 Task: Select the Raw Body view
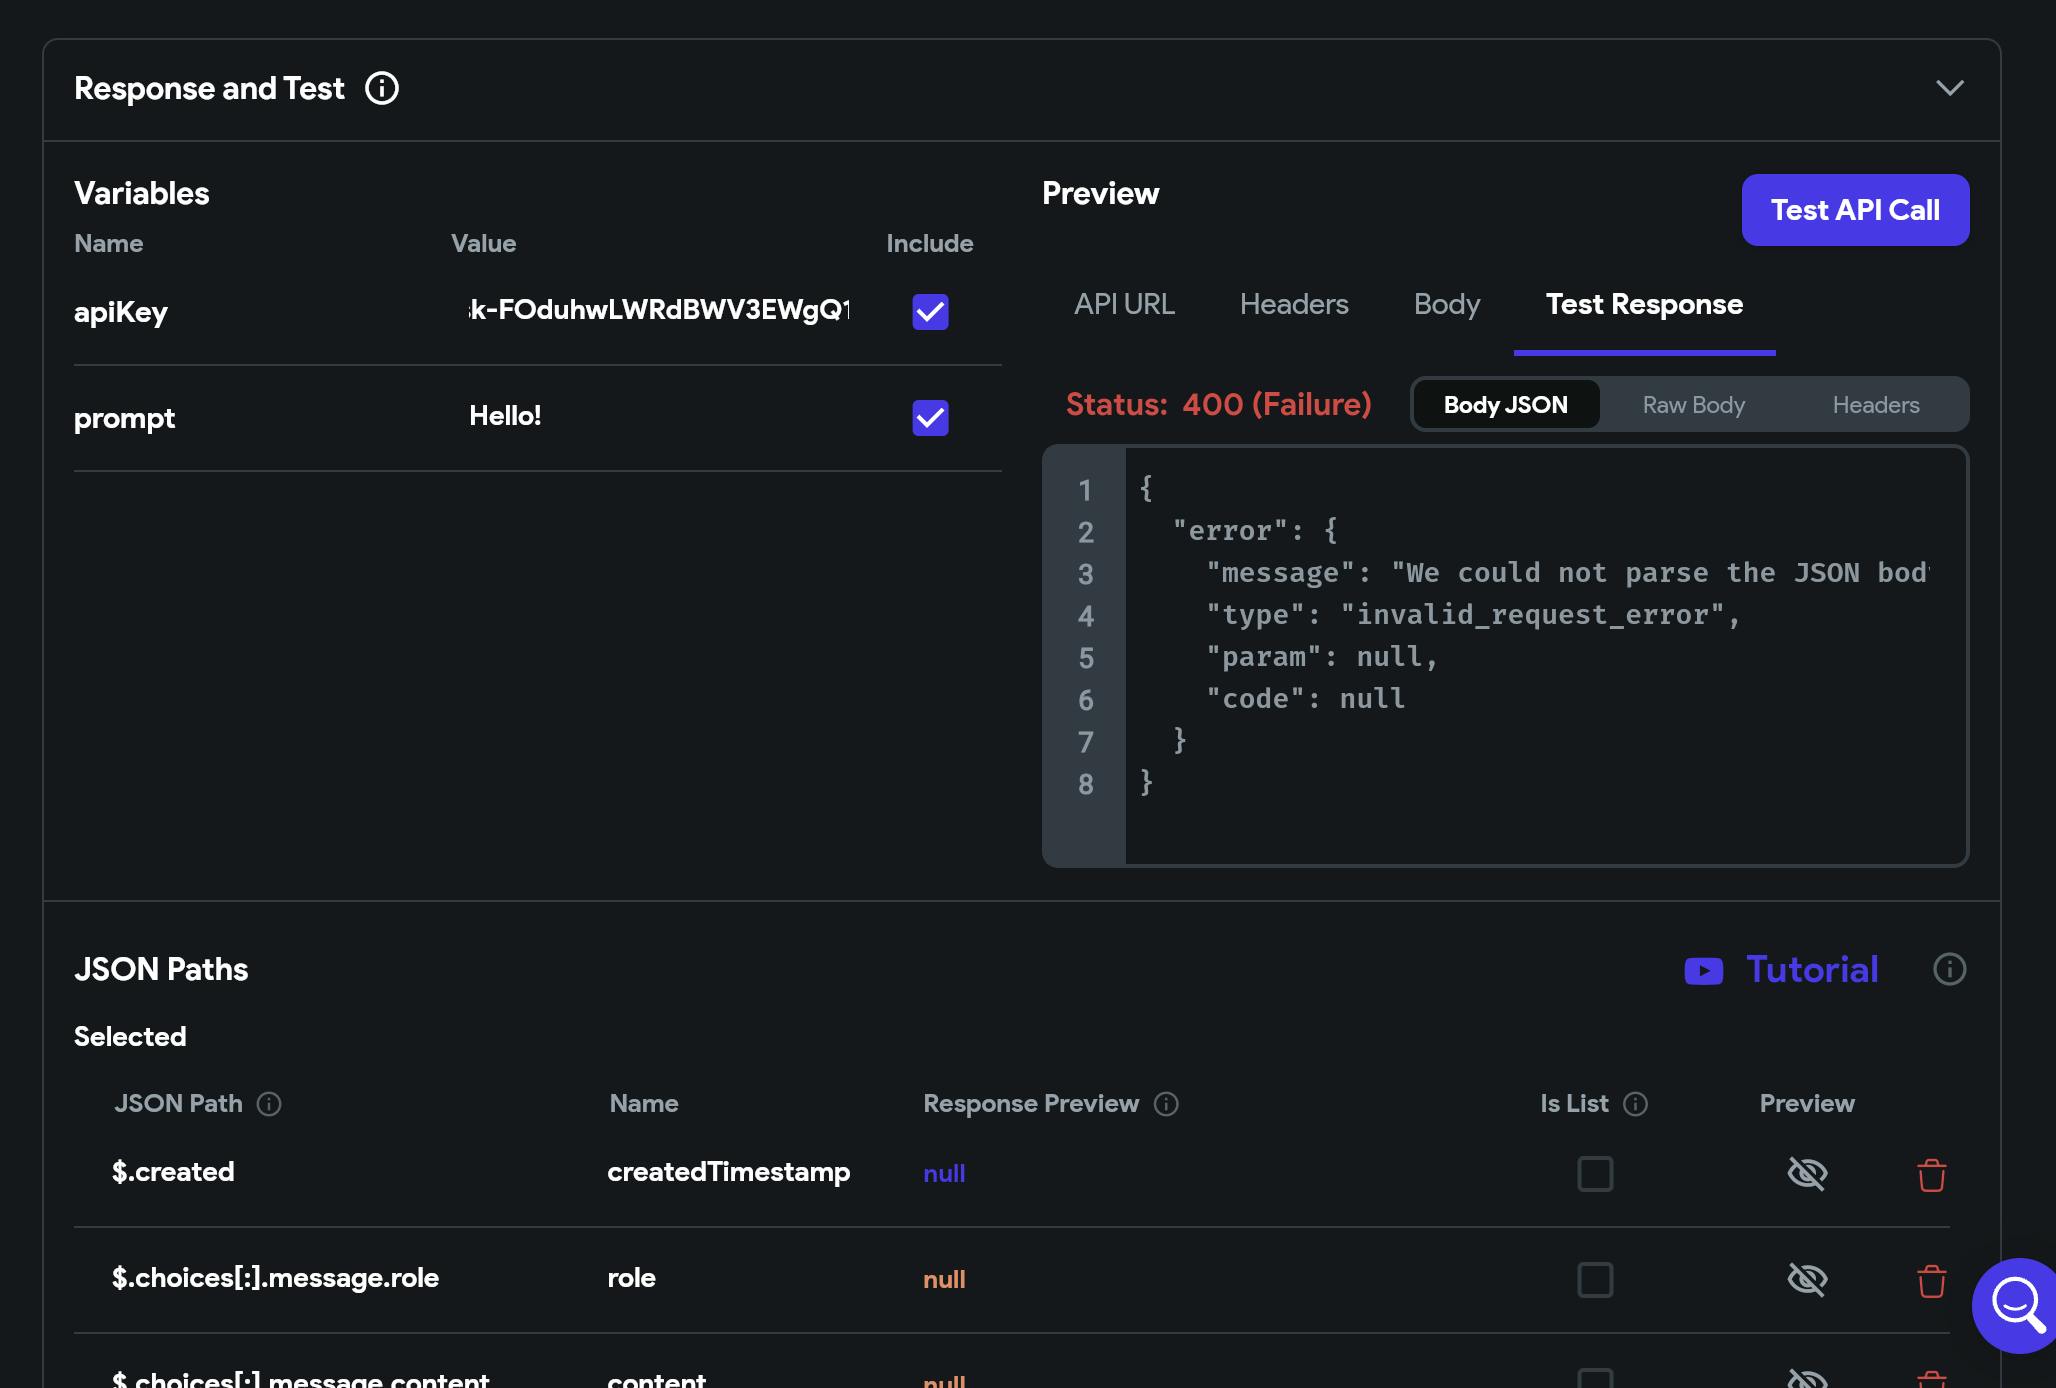tap(1693, 405)
